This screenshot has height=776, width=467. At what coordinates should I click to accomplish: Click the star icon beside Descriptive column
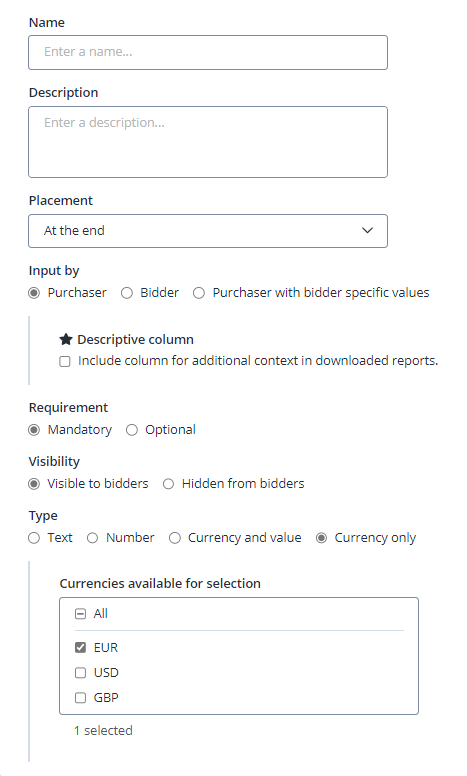pos(66,340)
